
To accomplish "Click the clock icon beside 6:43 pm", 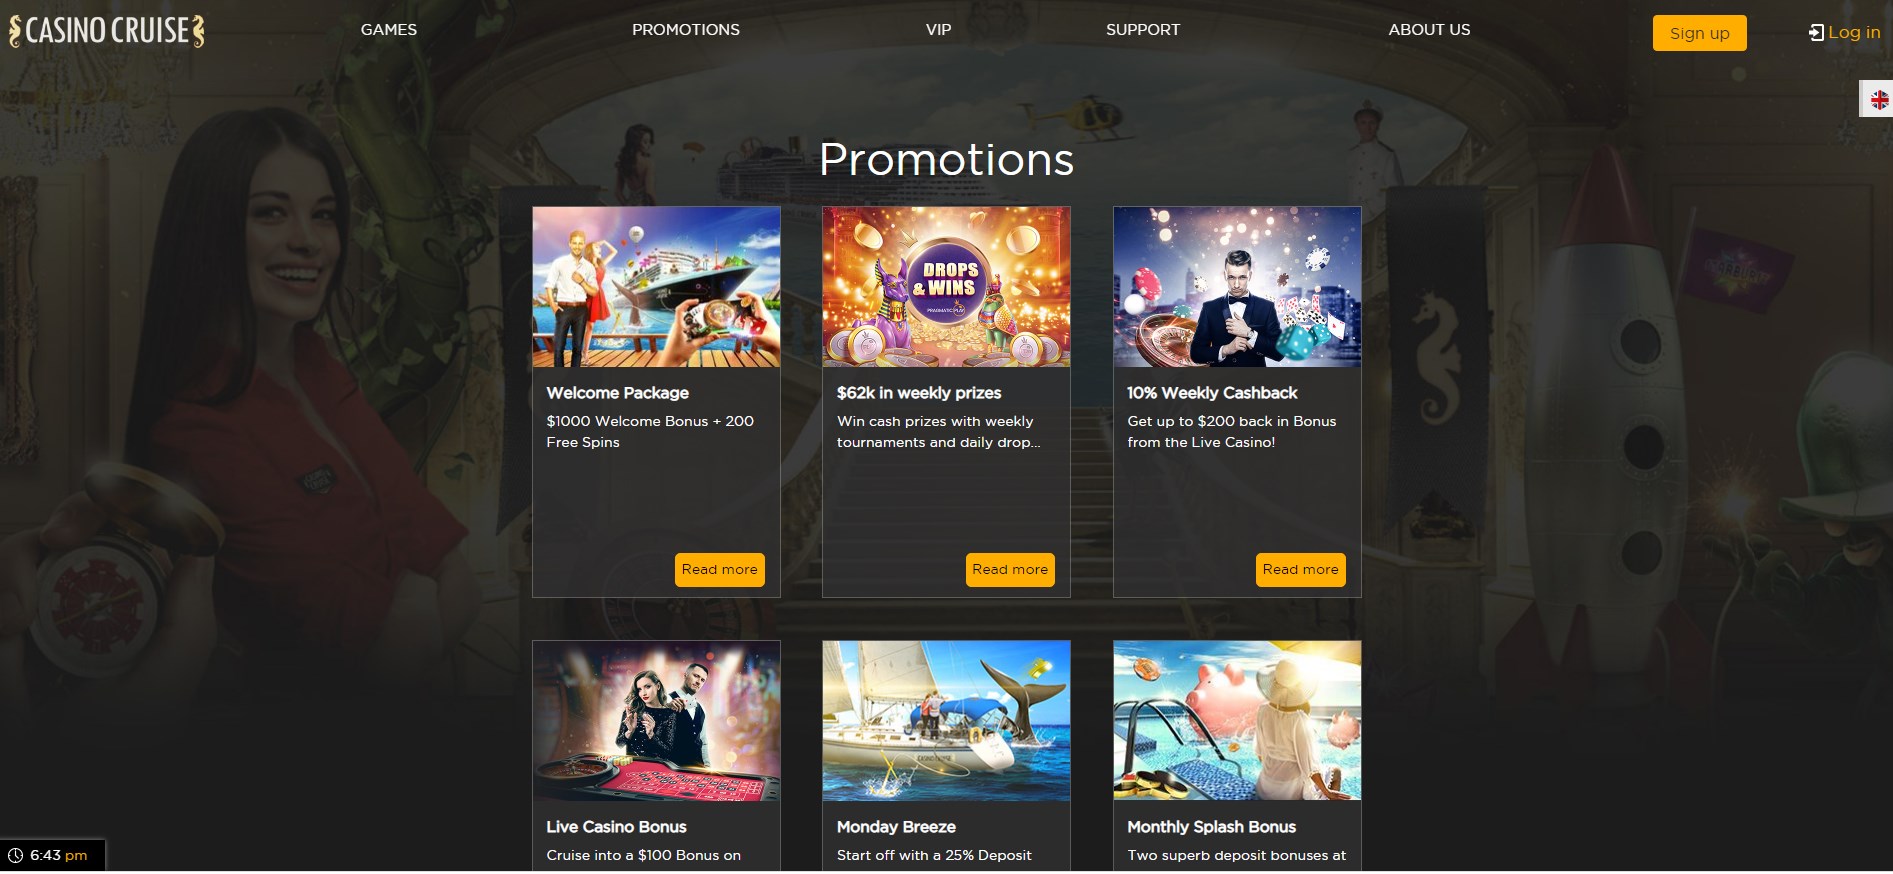I will (x=16, y=855).
